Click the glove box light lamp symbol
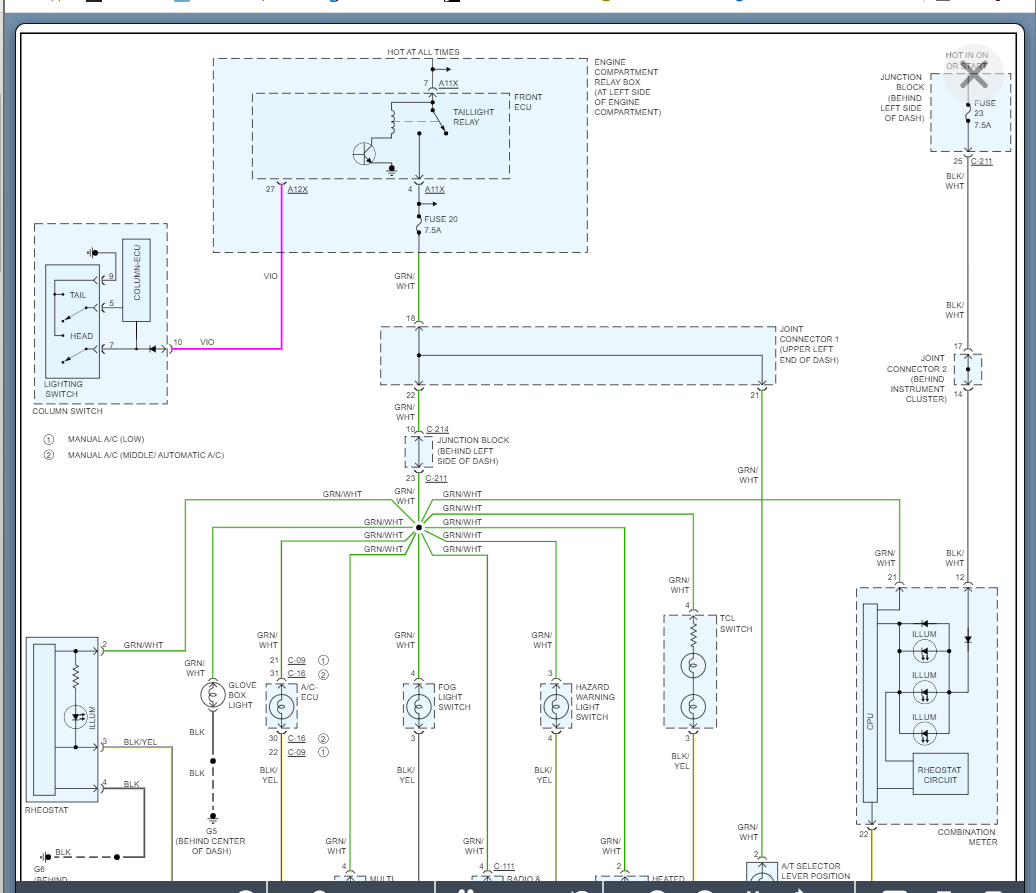The image size is (1036, 893). pos(212,695)
